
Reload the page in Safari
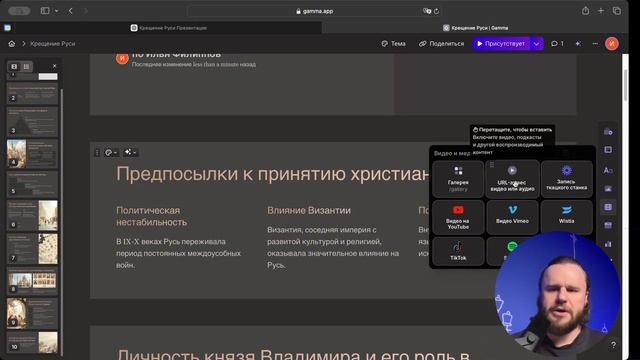[x=436, y=11]
